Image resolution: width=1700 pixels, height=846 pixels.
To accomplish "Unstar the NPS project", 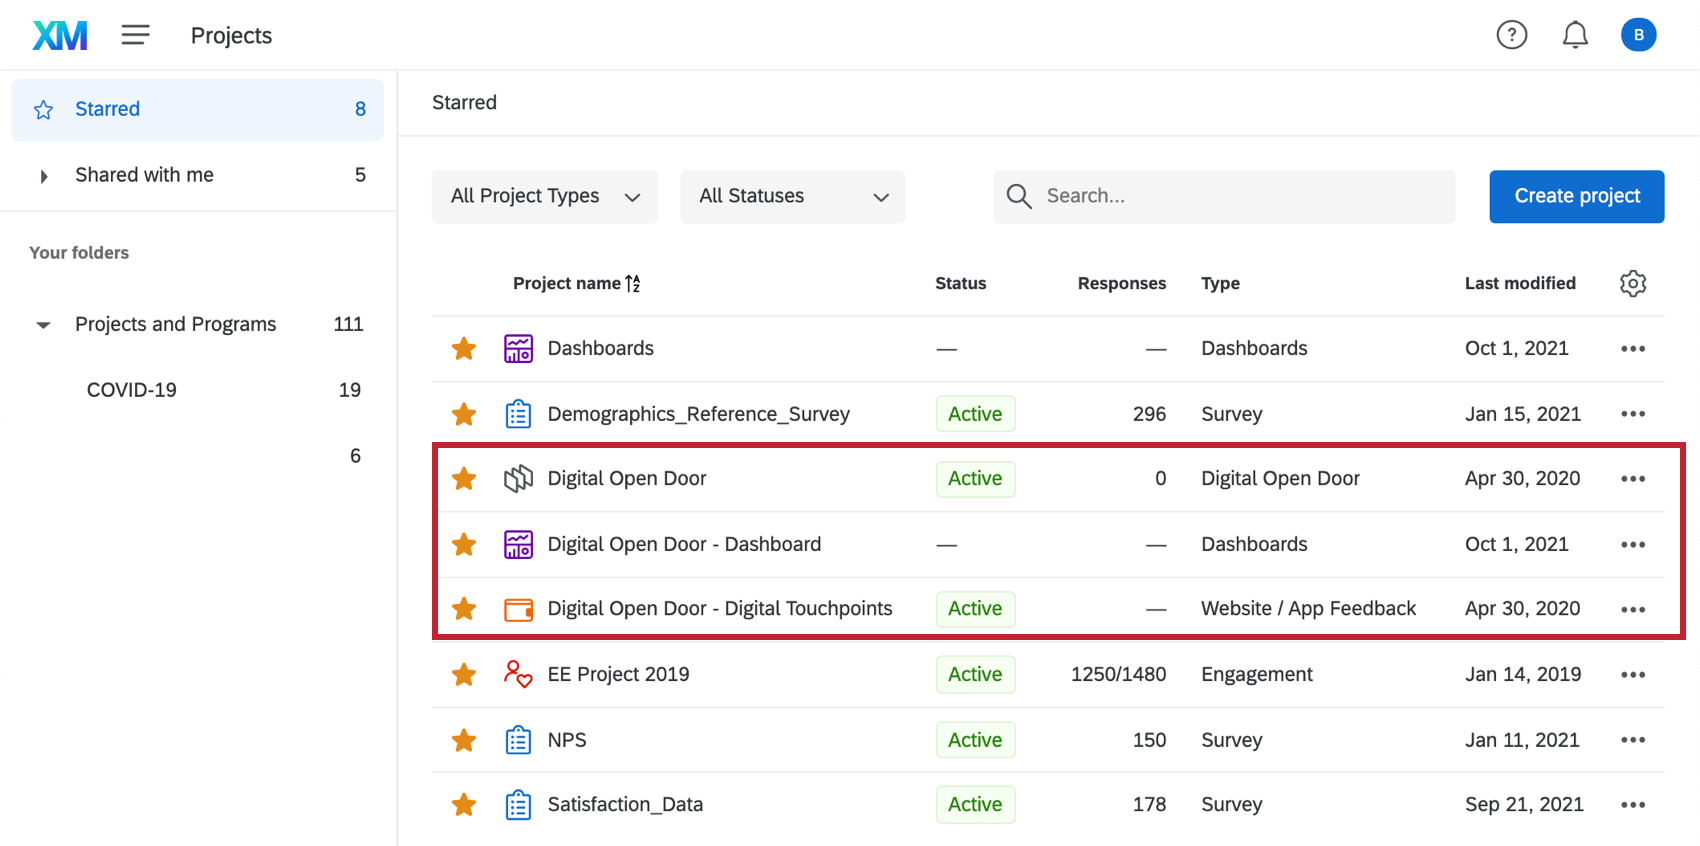I will [x=464, y=740].
